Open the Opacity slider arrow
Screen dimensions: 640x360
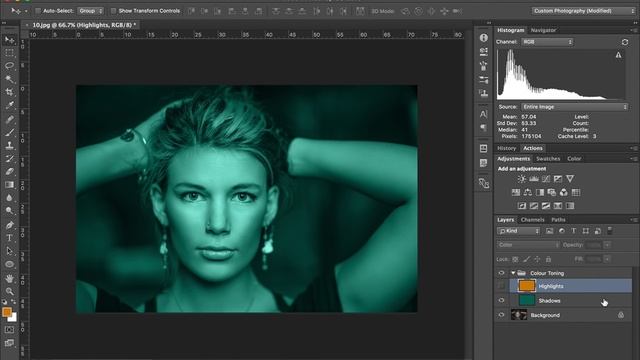[607, 245]
